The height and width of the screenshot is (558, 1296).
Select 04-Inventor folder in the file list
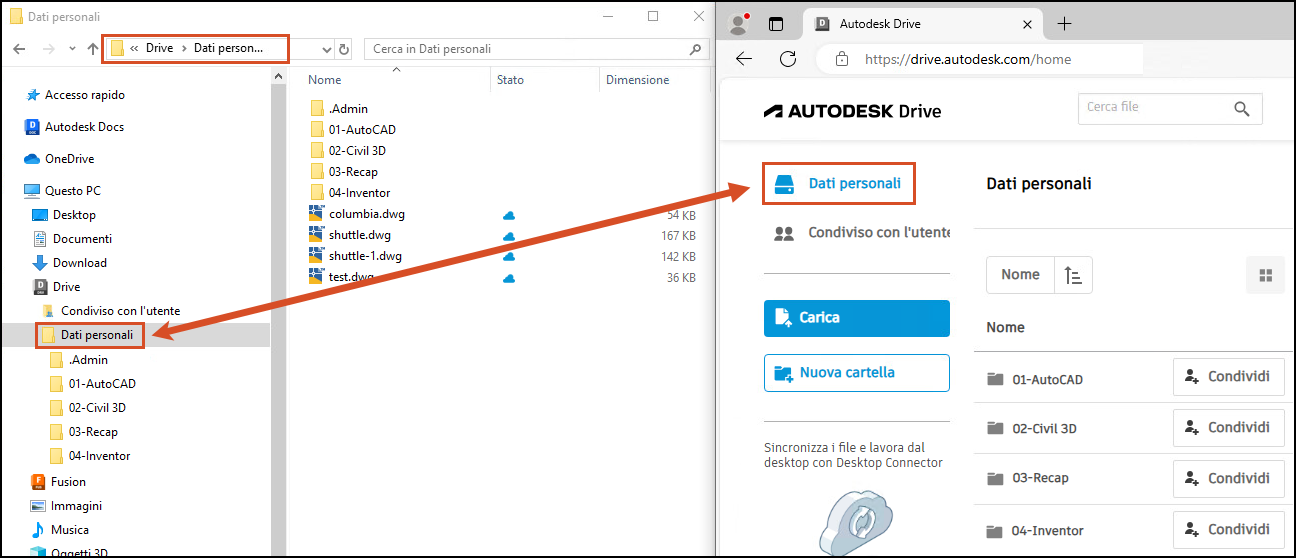359,193
